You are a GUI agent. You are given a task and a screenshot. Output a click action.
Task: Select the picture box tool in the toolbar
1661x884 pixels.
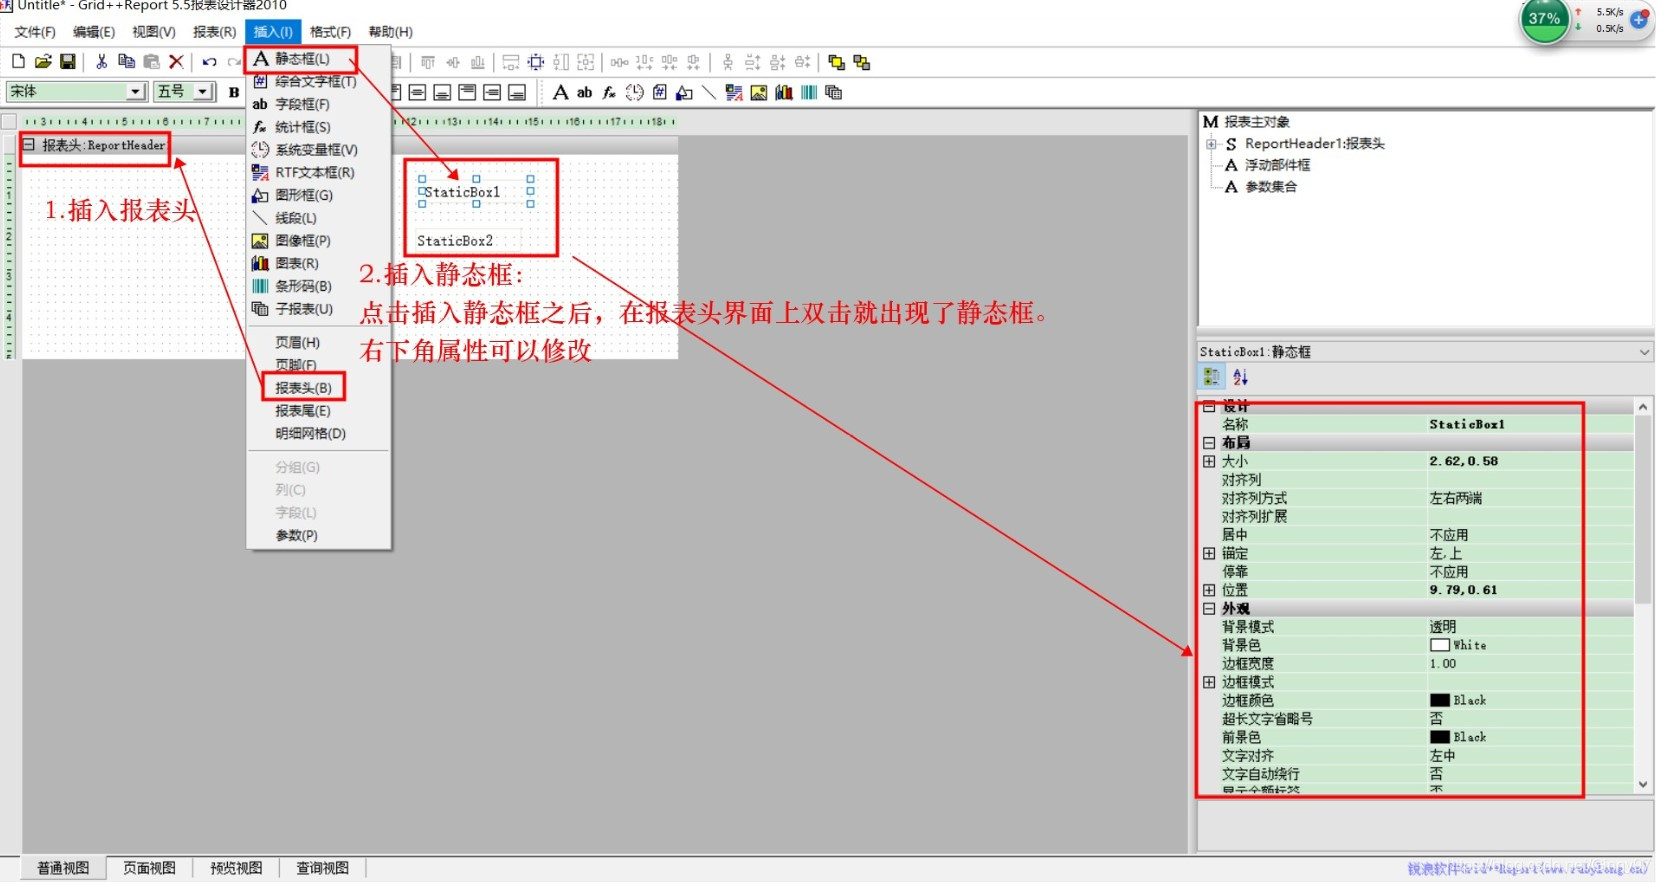[759, 92]
